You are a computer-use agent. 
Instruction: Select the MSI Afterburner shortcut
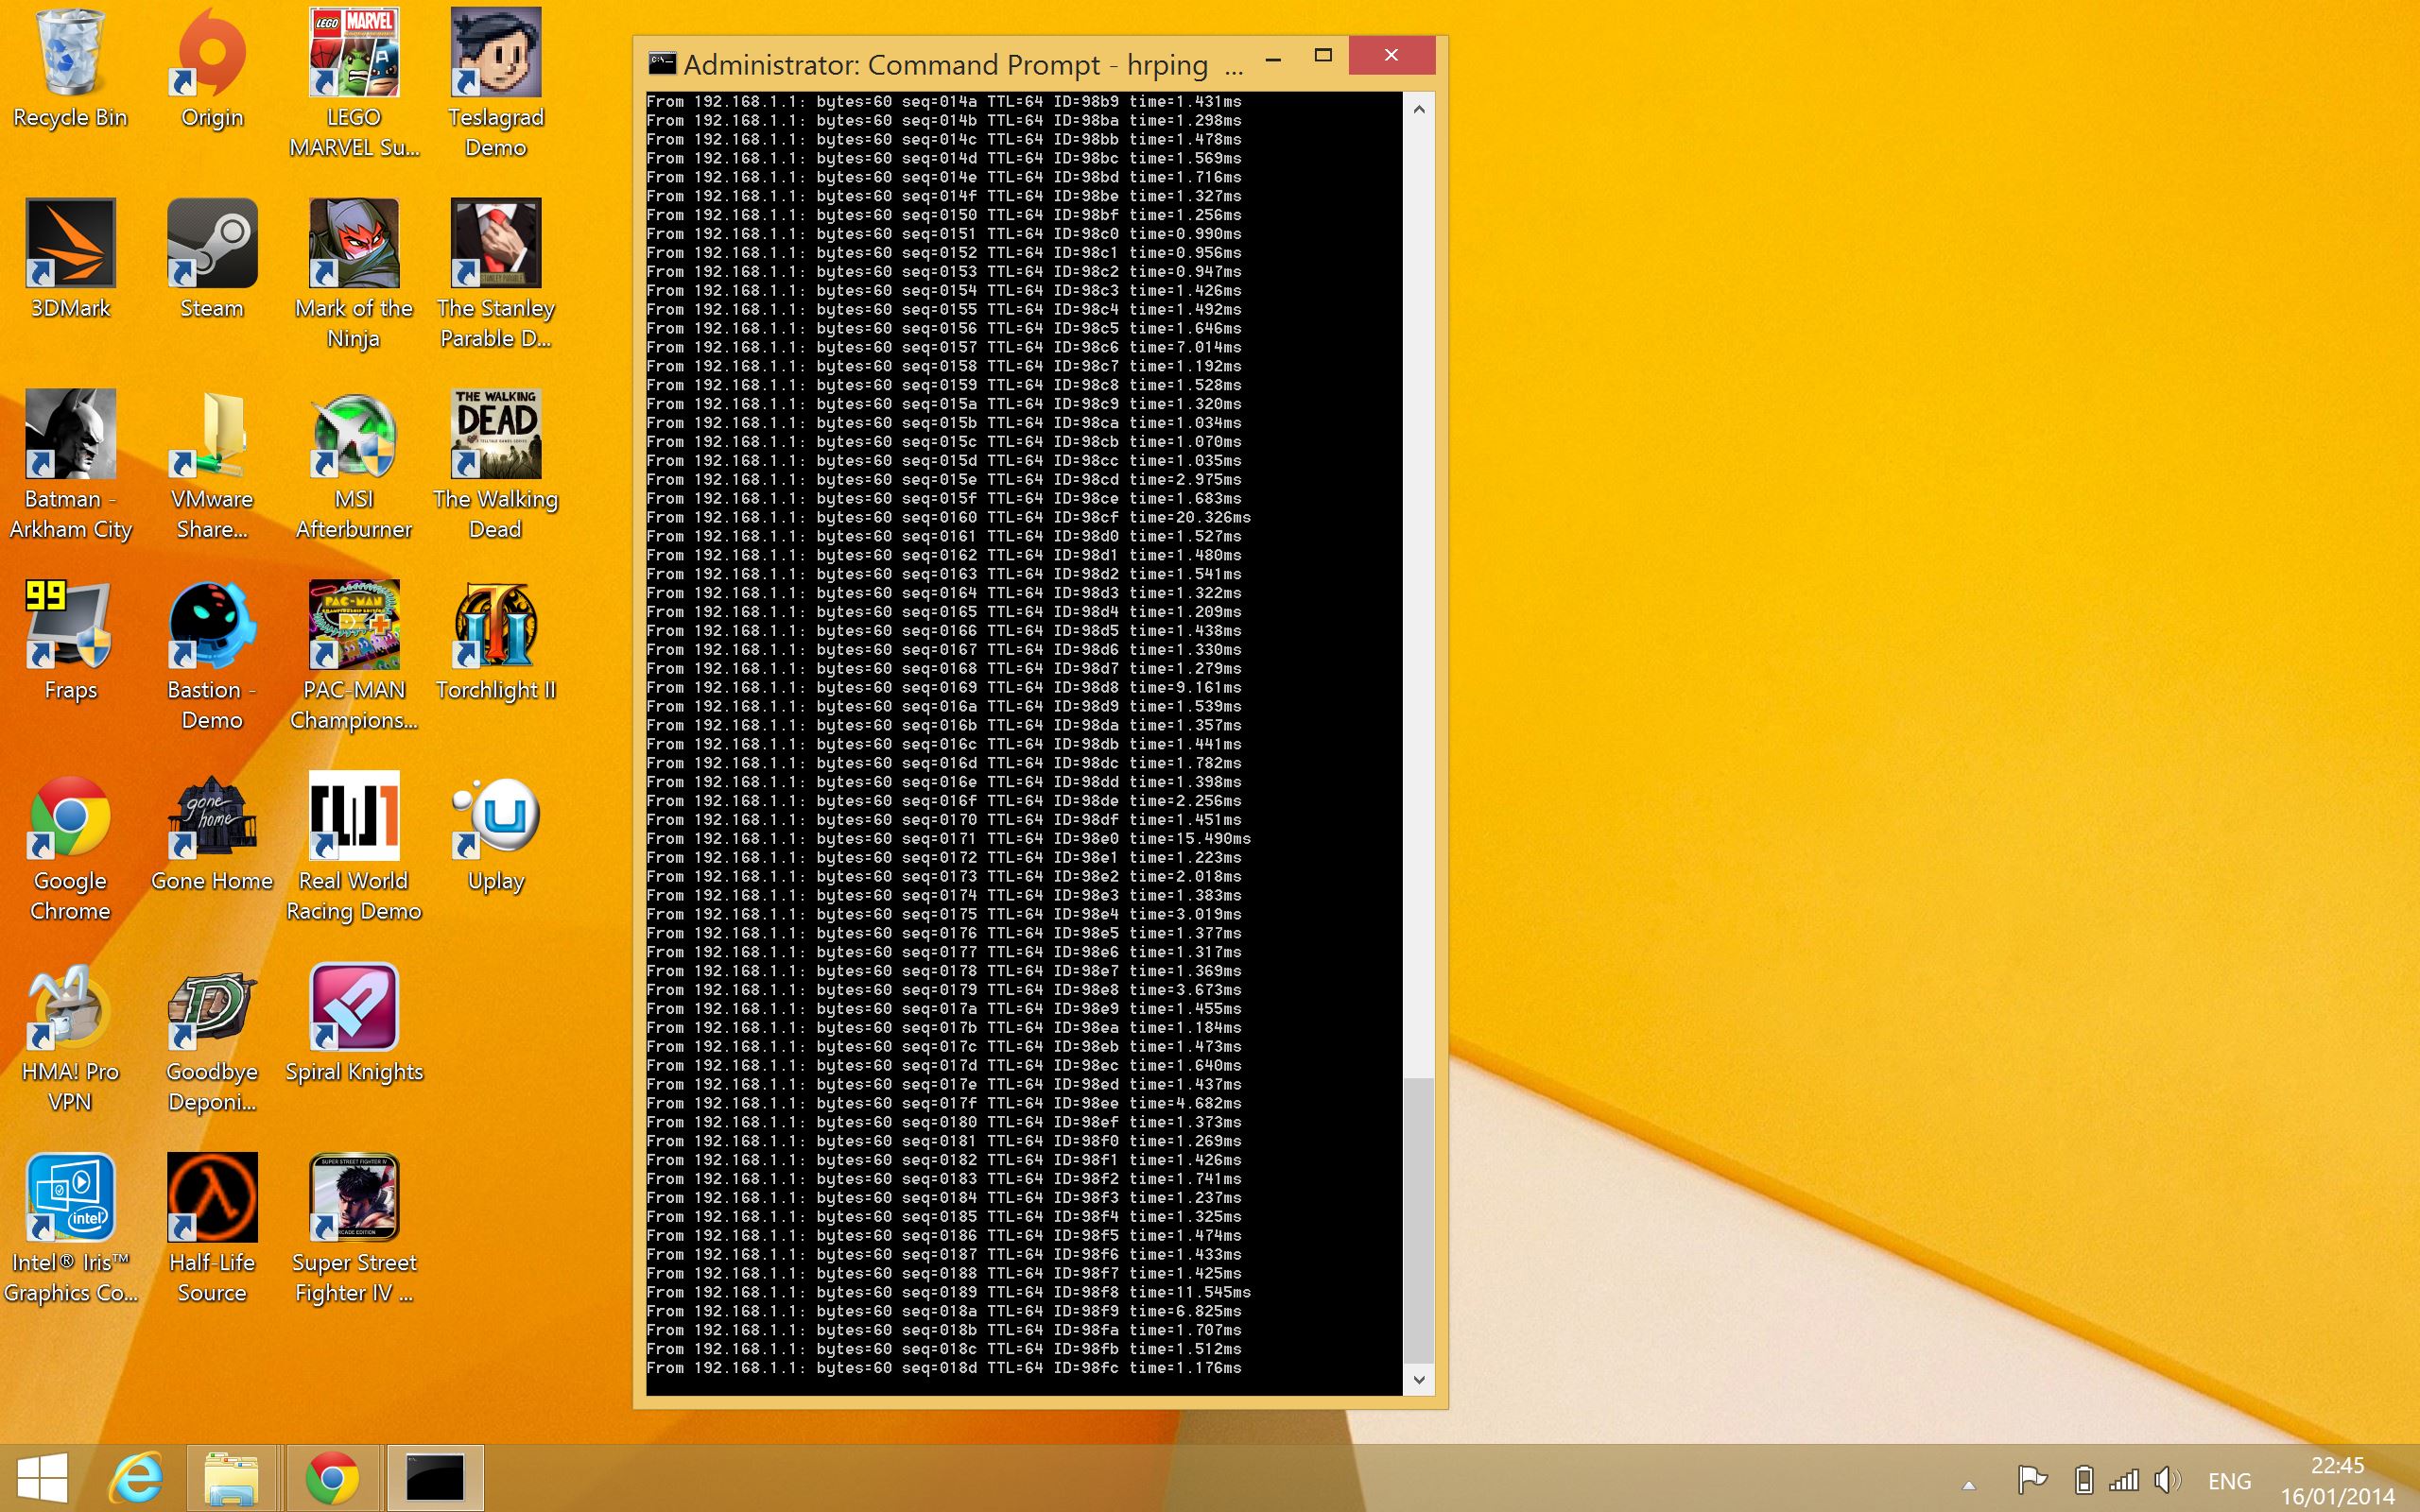[354, 435]
